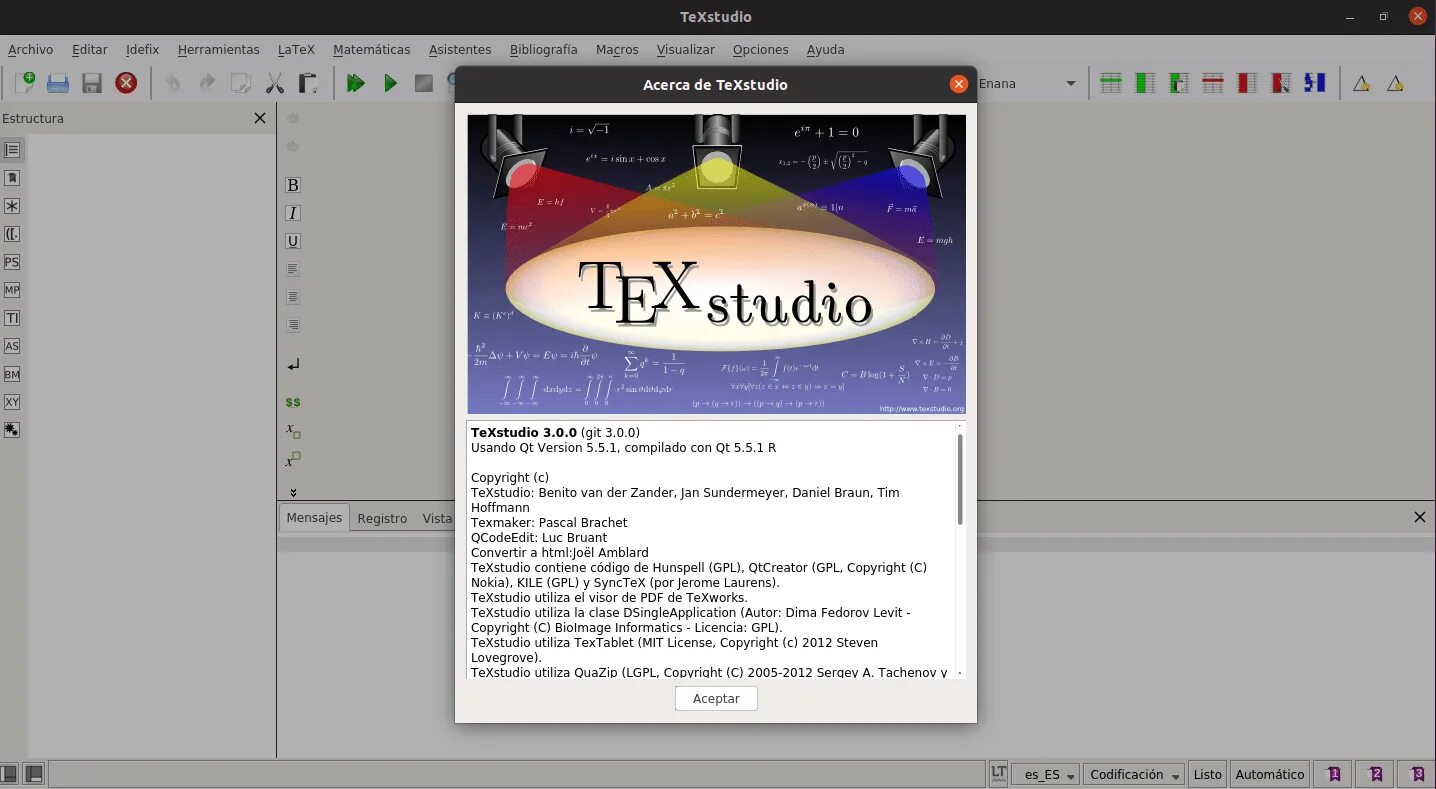
Task: Switch to the Registro tab
Action: [x=382, y=518]
